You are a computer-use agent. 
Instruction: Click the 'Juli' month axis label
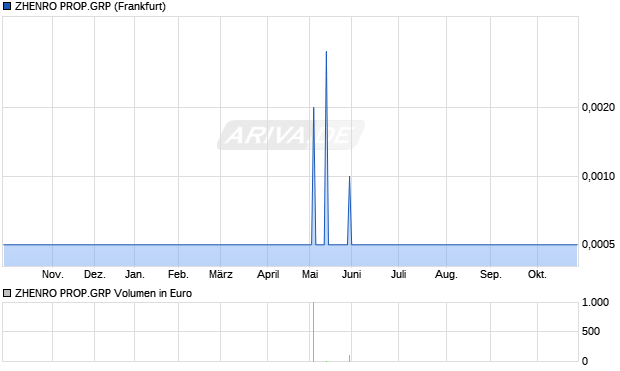point(399,274)
